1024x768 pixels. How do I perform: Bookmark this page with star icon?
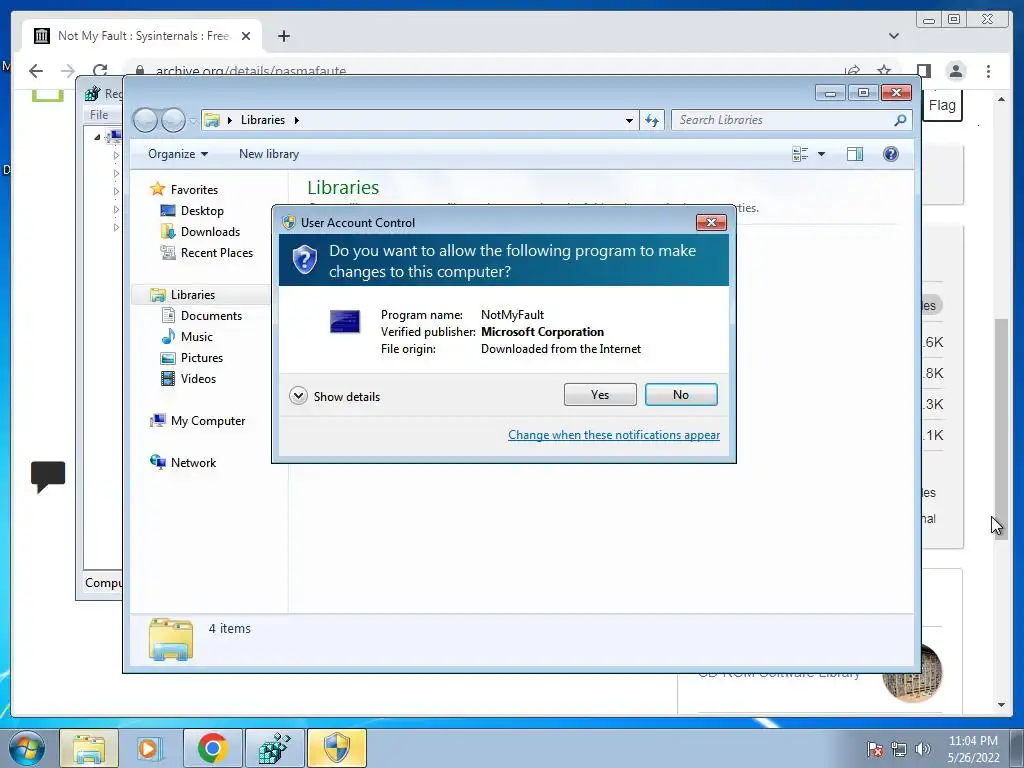click(x=884, y=71)
